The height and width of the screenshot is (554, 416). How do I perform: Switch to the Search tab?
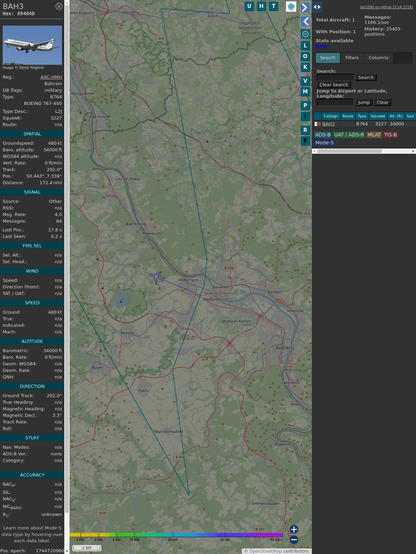pyautogui.click(x=328, y=58)
